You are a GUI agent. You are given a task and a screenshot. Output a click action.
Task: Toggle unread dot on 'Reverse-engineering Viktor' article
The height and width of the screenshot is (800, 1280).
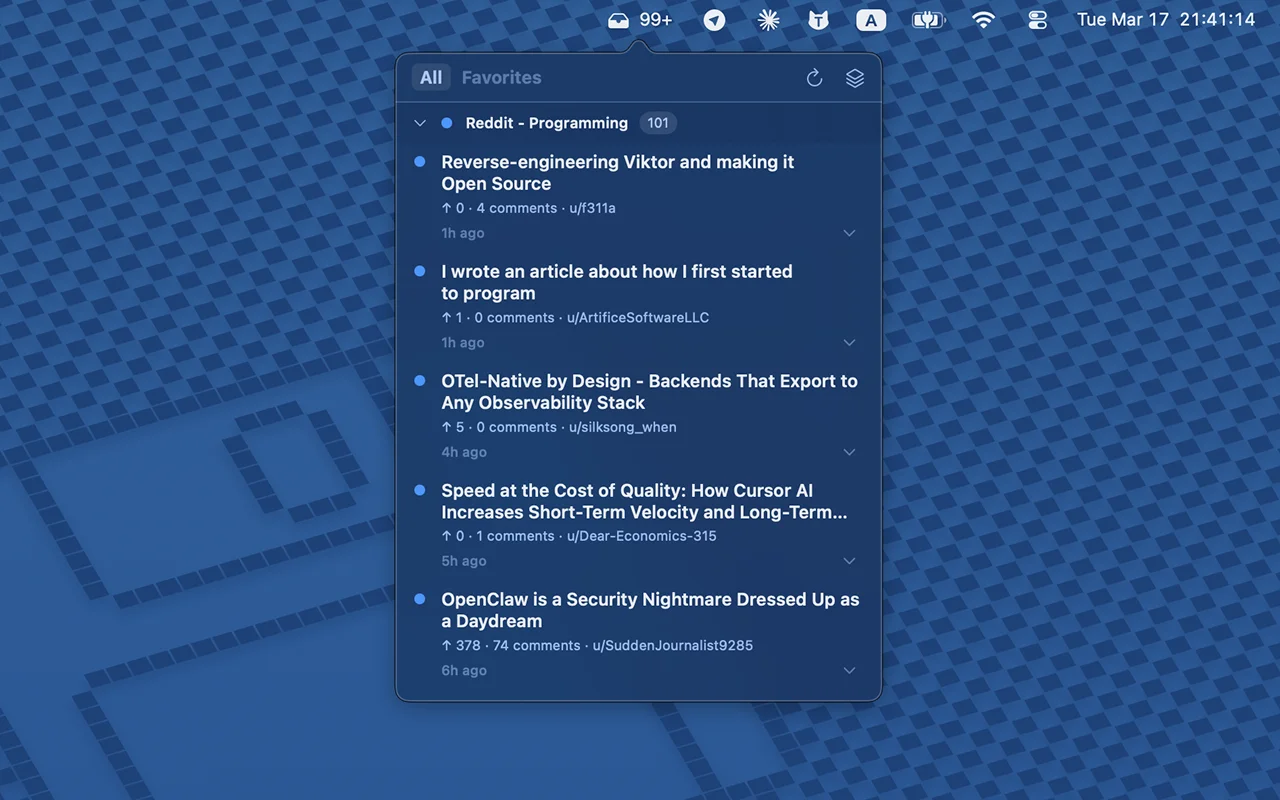(x=419, y=161)
